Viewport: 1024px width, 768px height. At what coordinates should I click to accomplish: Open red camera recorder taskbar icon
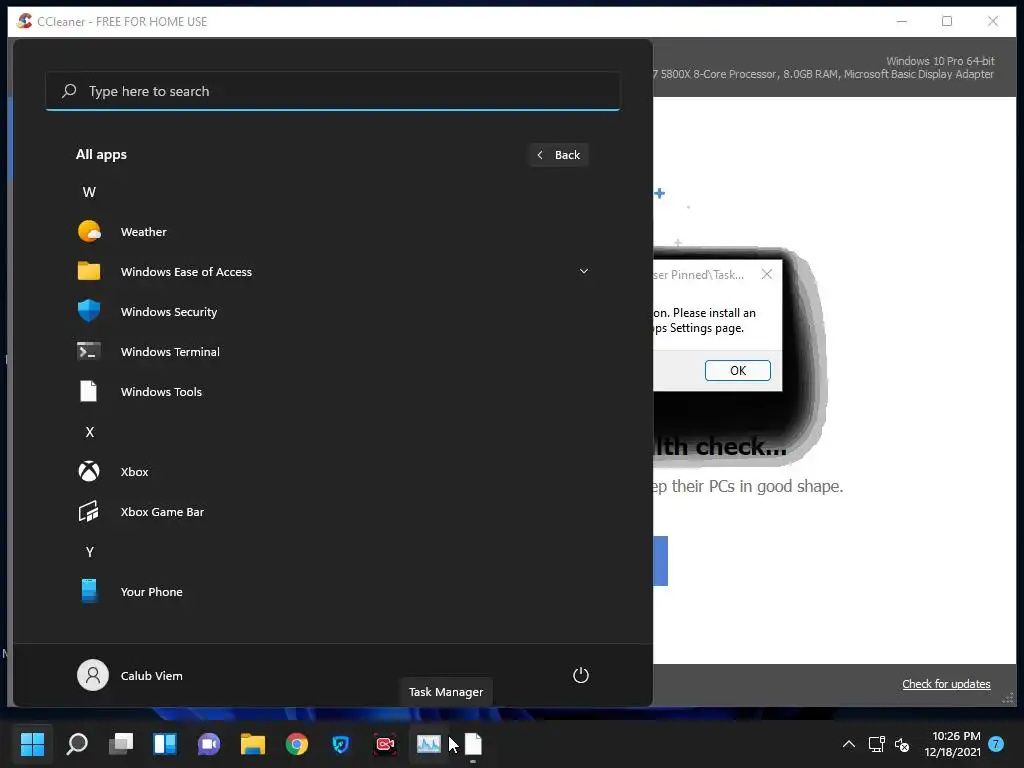tap(385, 744)
